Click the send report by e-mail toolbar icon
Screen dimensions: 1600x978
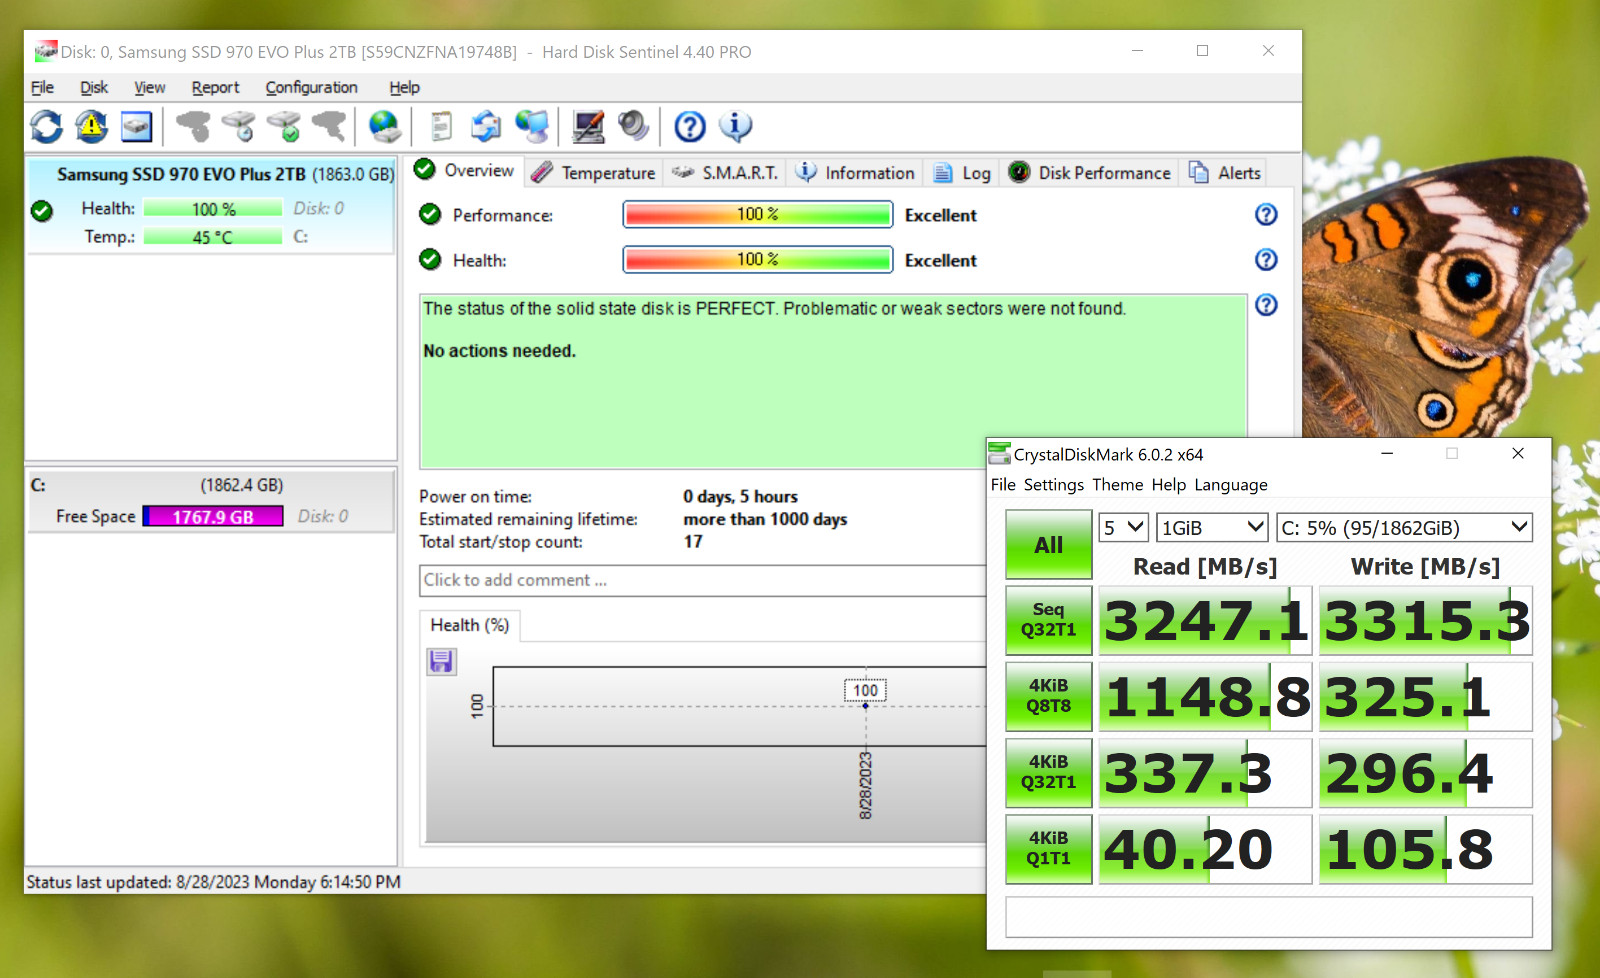486,126
